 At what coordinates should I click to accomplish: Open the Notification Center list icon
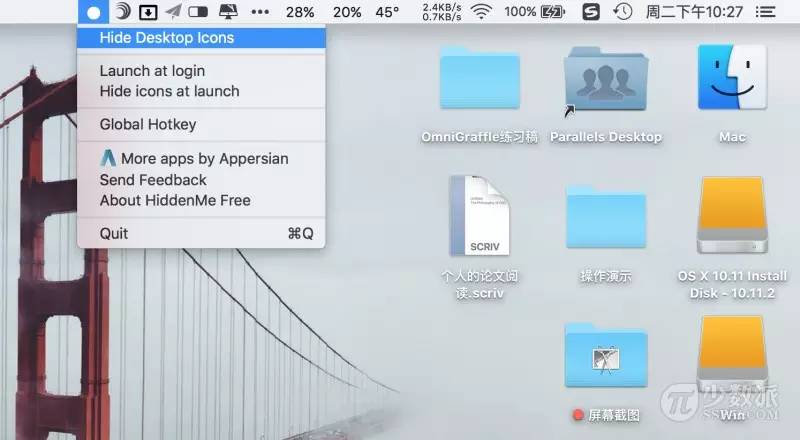[766, 12]
